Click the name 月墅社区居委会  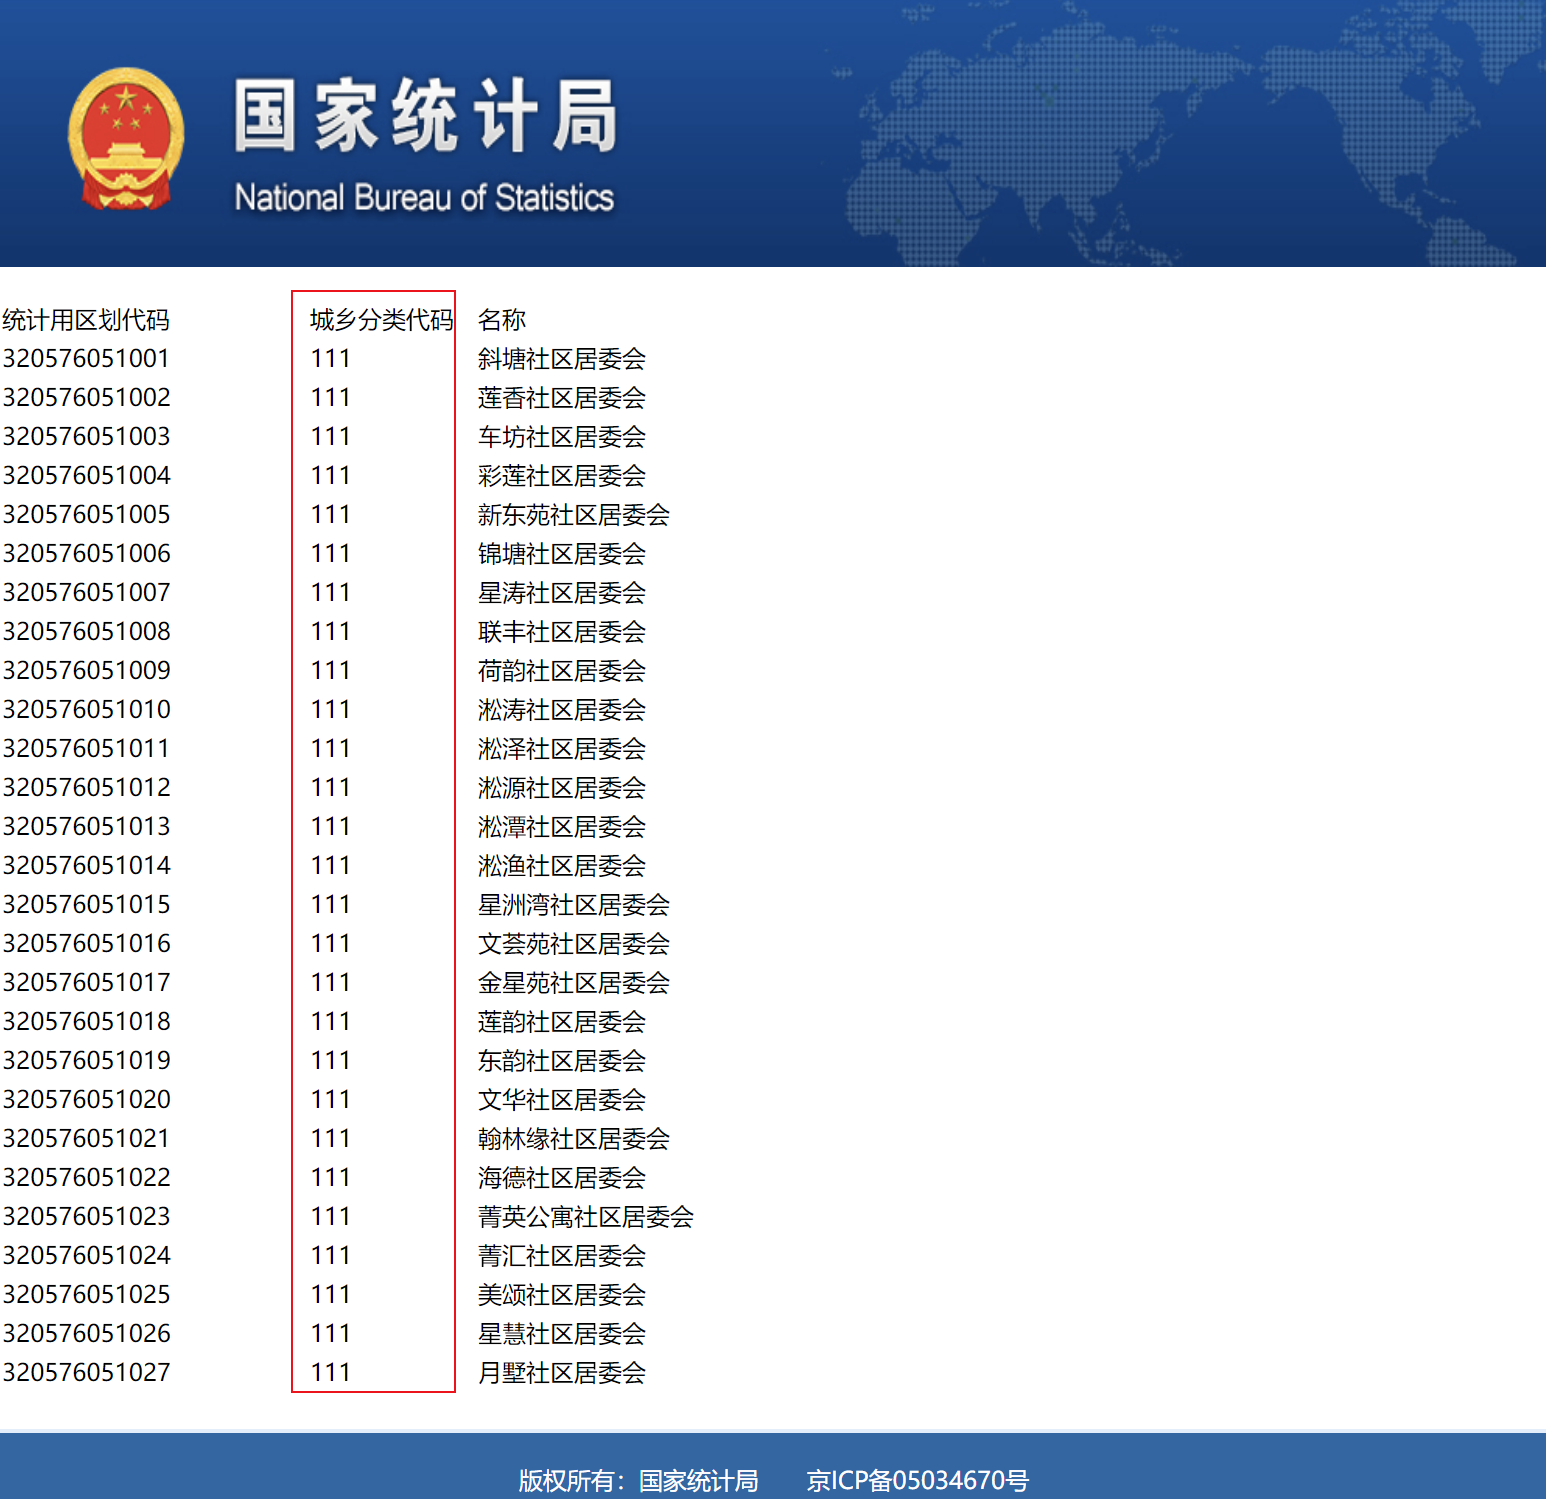(562, 1373)
